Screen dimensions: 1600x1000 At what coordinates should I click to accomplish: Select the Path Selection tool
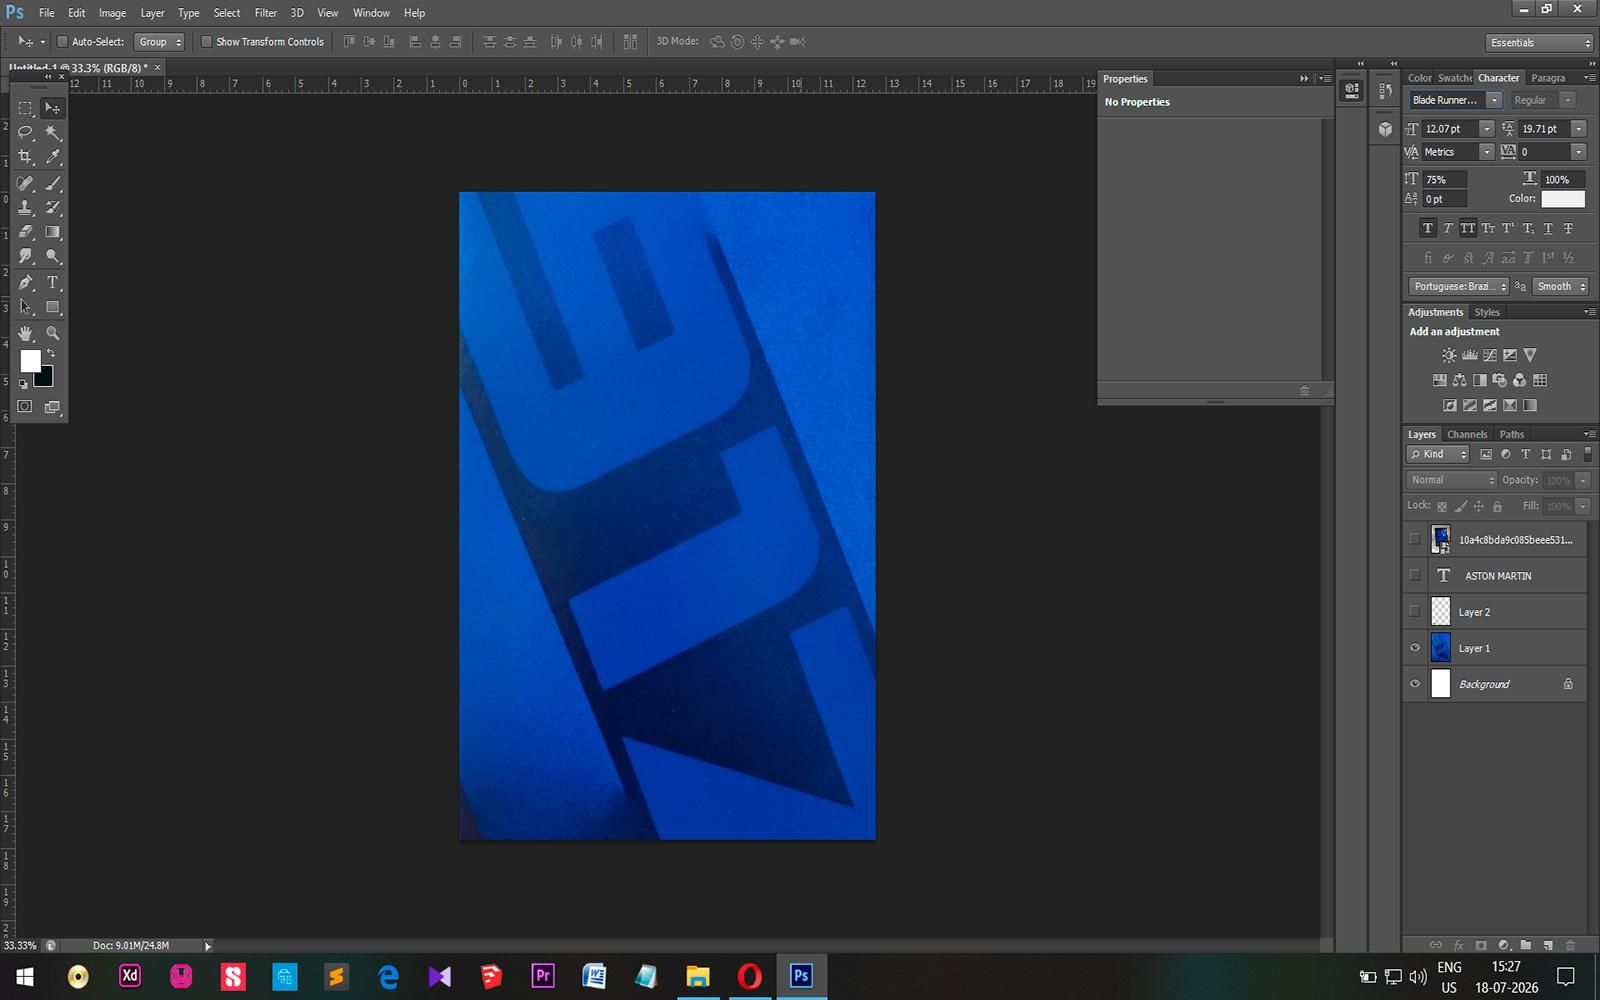click(x=25, y=307)
